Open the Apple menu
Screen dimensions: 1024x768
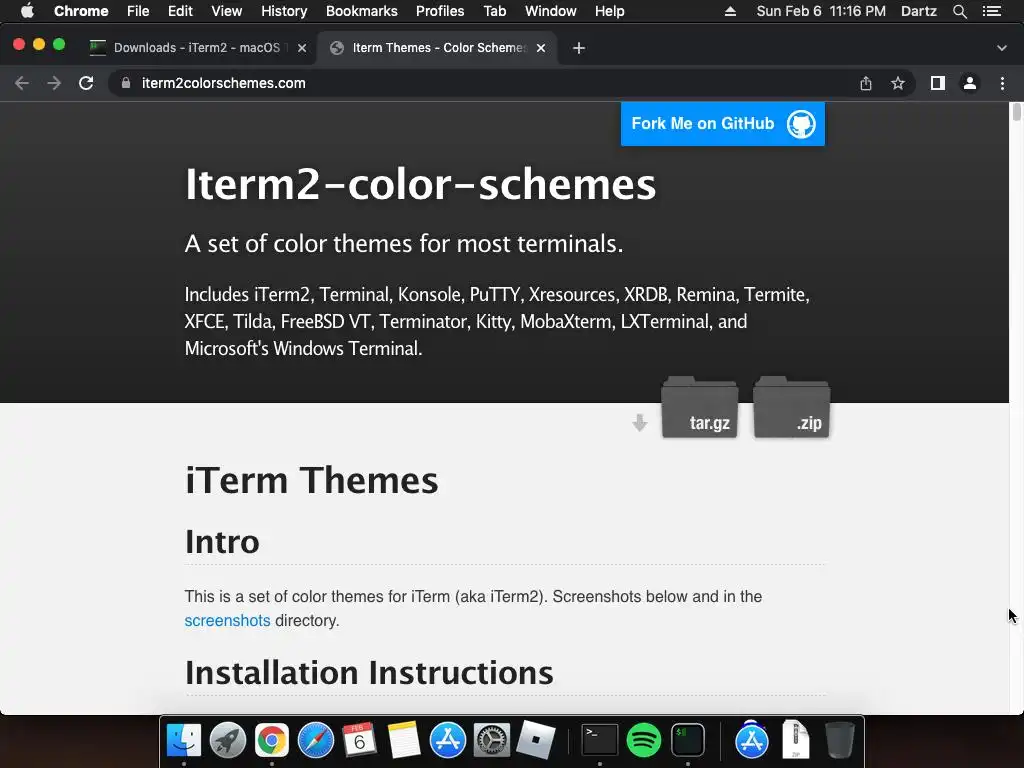[27, 11]
